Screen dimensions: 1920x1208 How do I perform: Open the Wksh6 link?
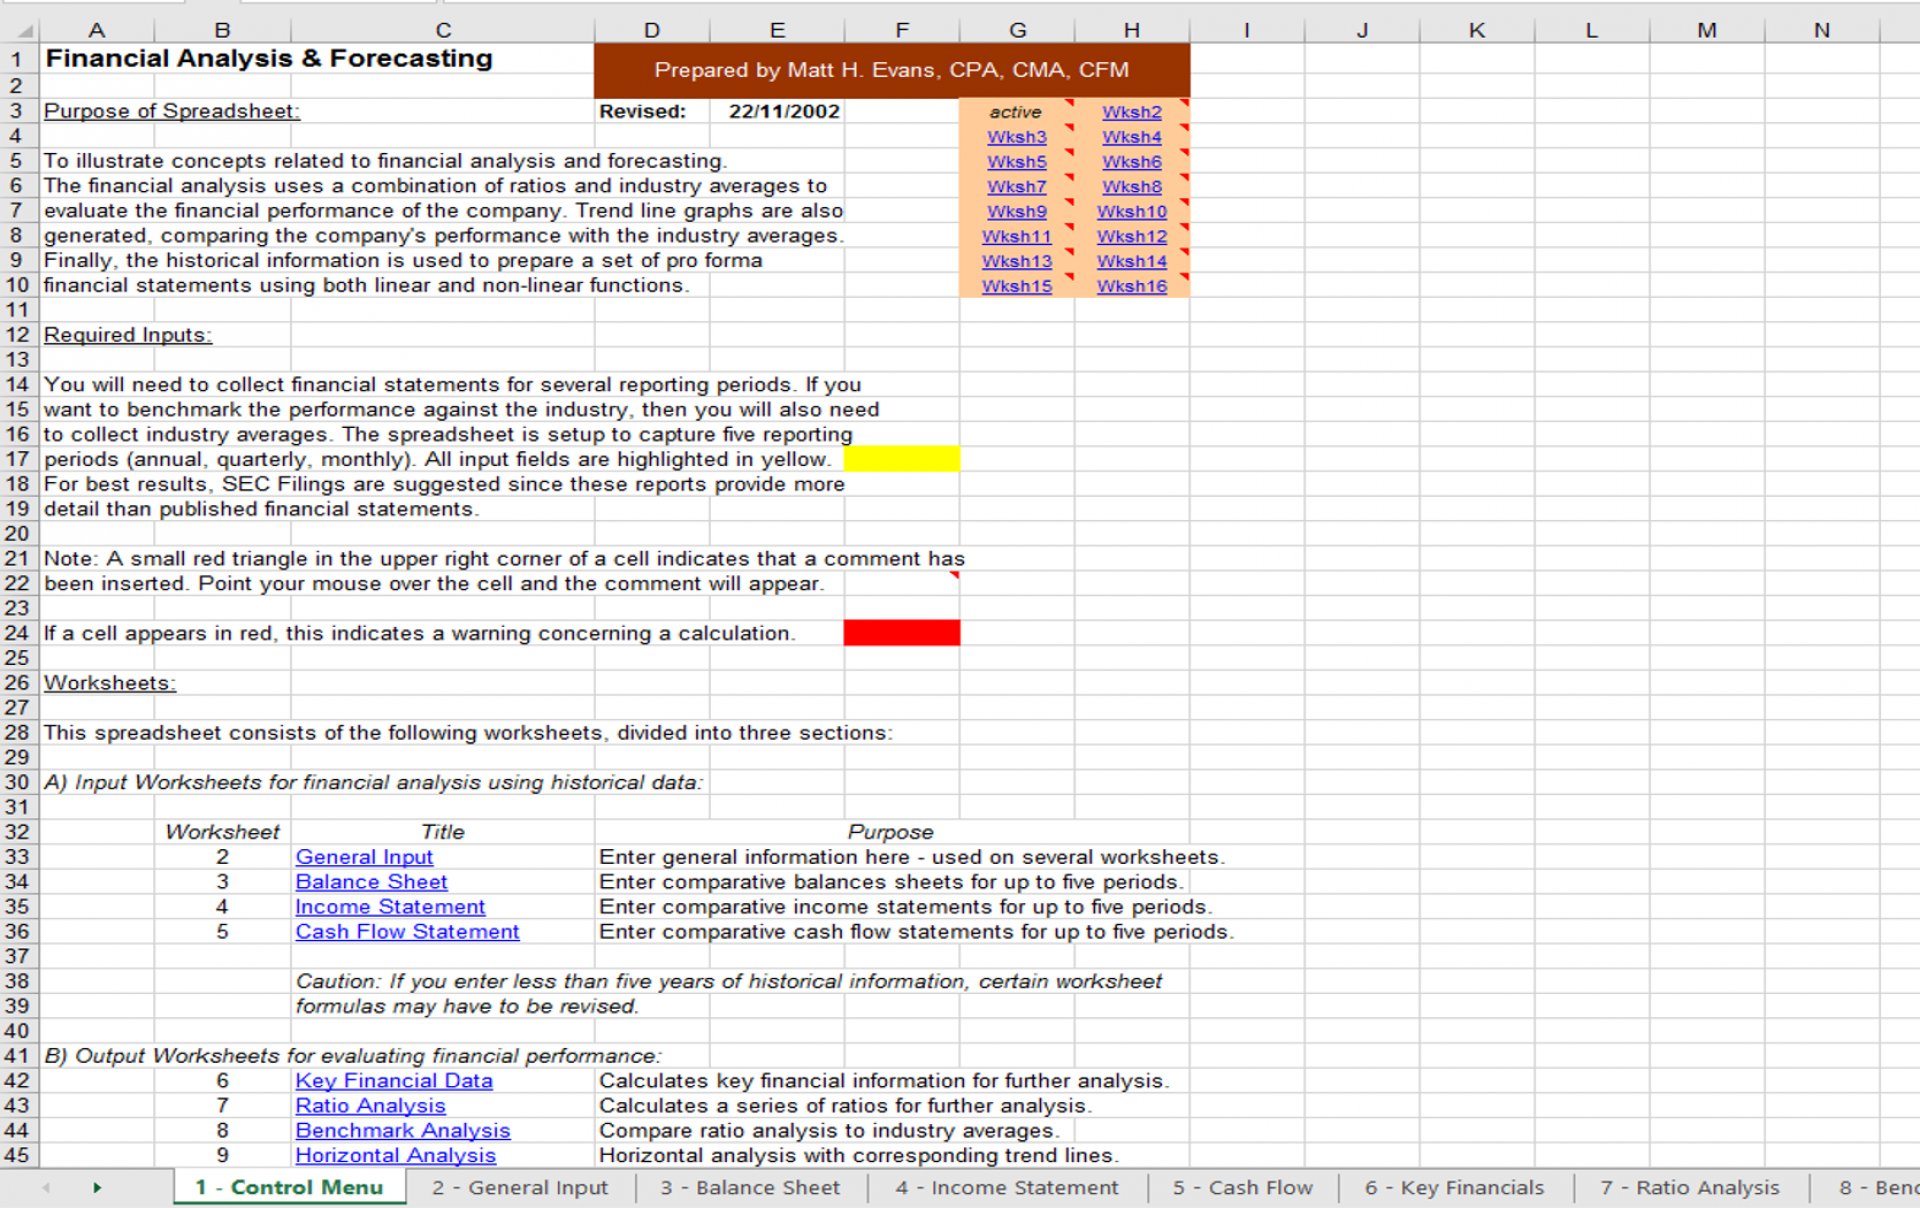coord(1131,162)
